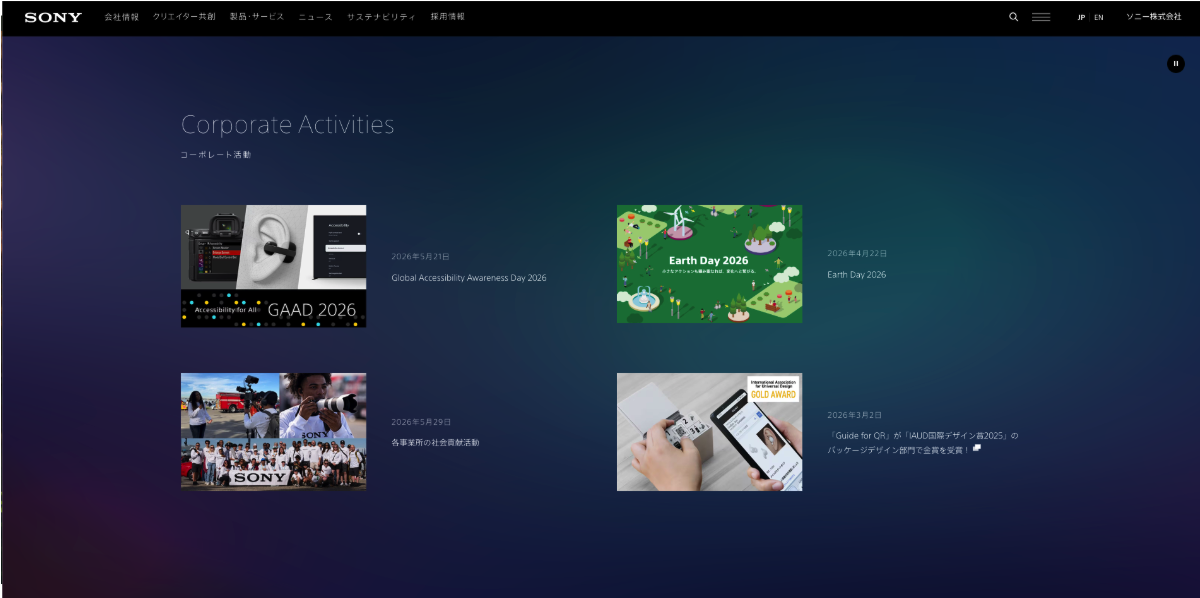Click the date 2026年3月2日
Image resolution: width=1200 pixels, height=598 pixels.
tap(855, 414)
